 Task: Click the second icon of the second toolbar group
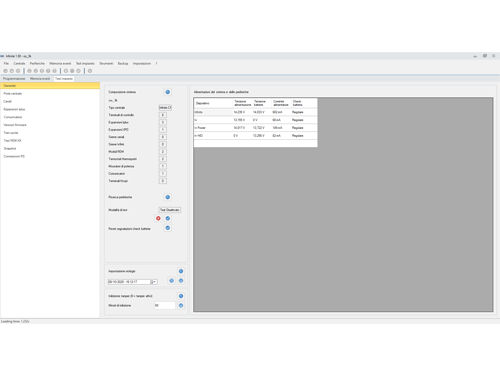coord(36,71)
